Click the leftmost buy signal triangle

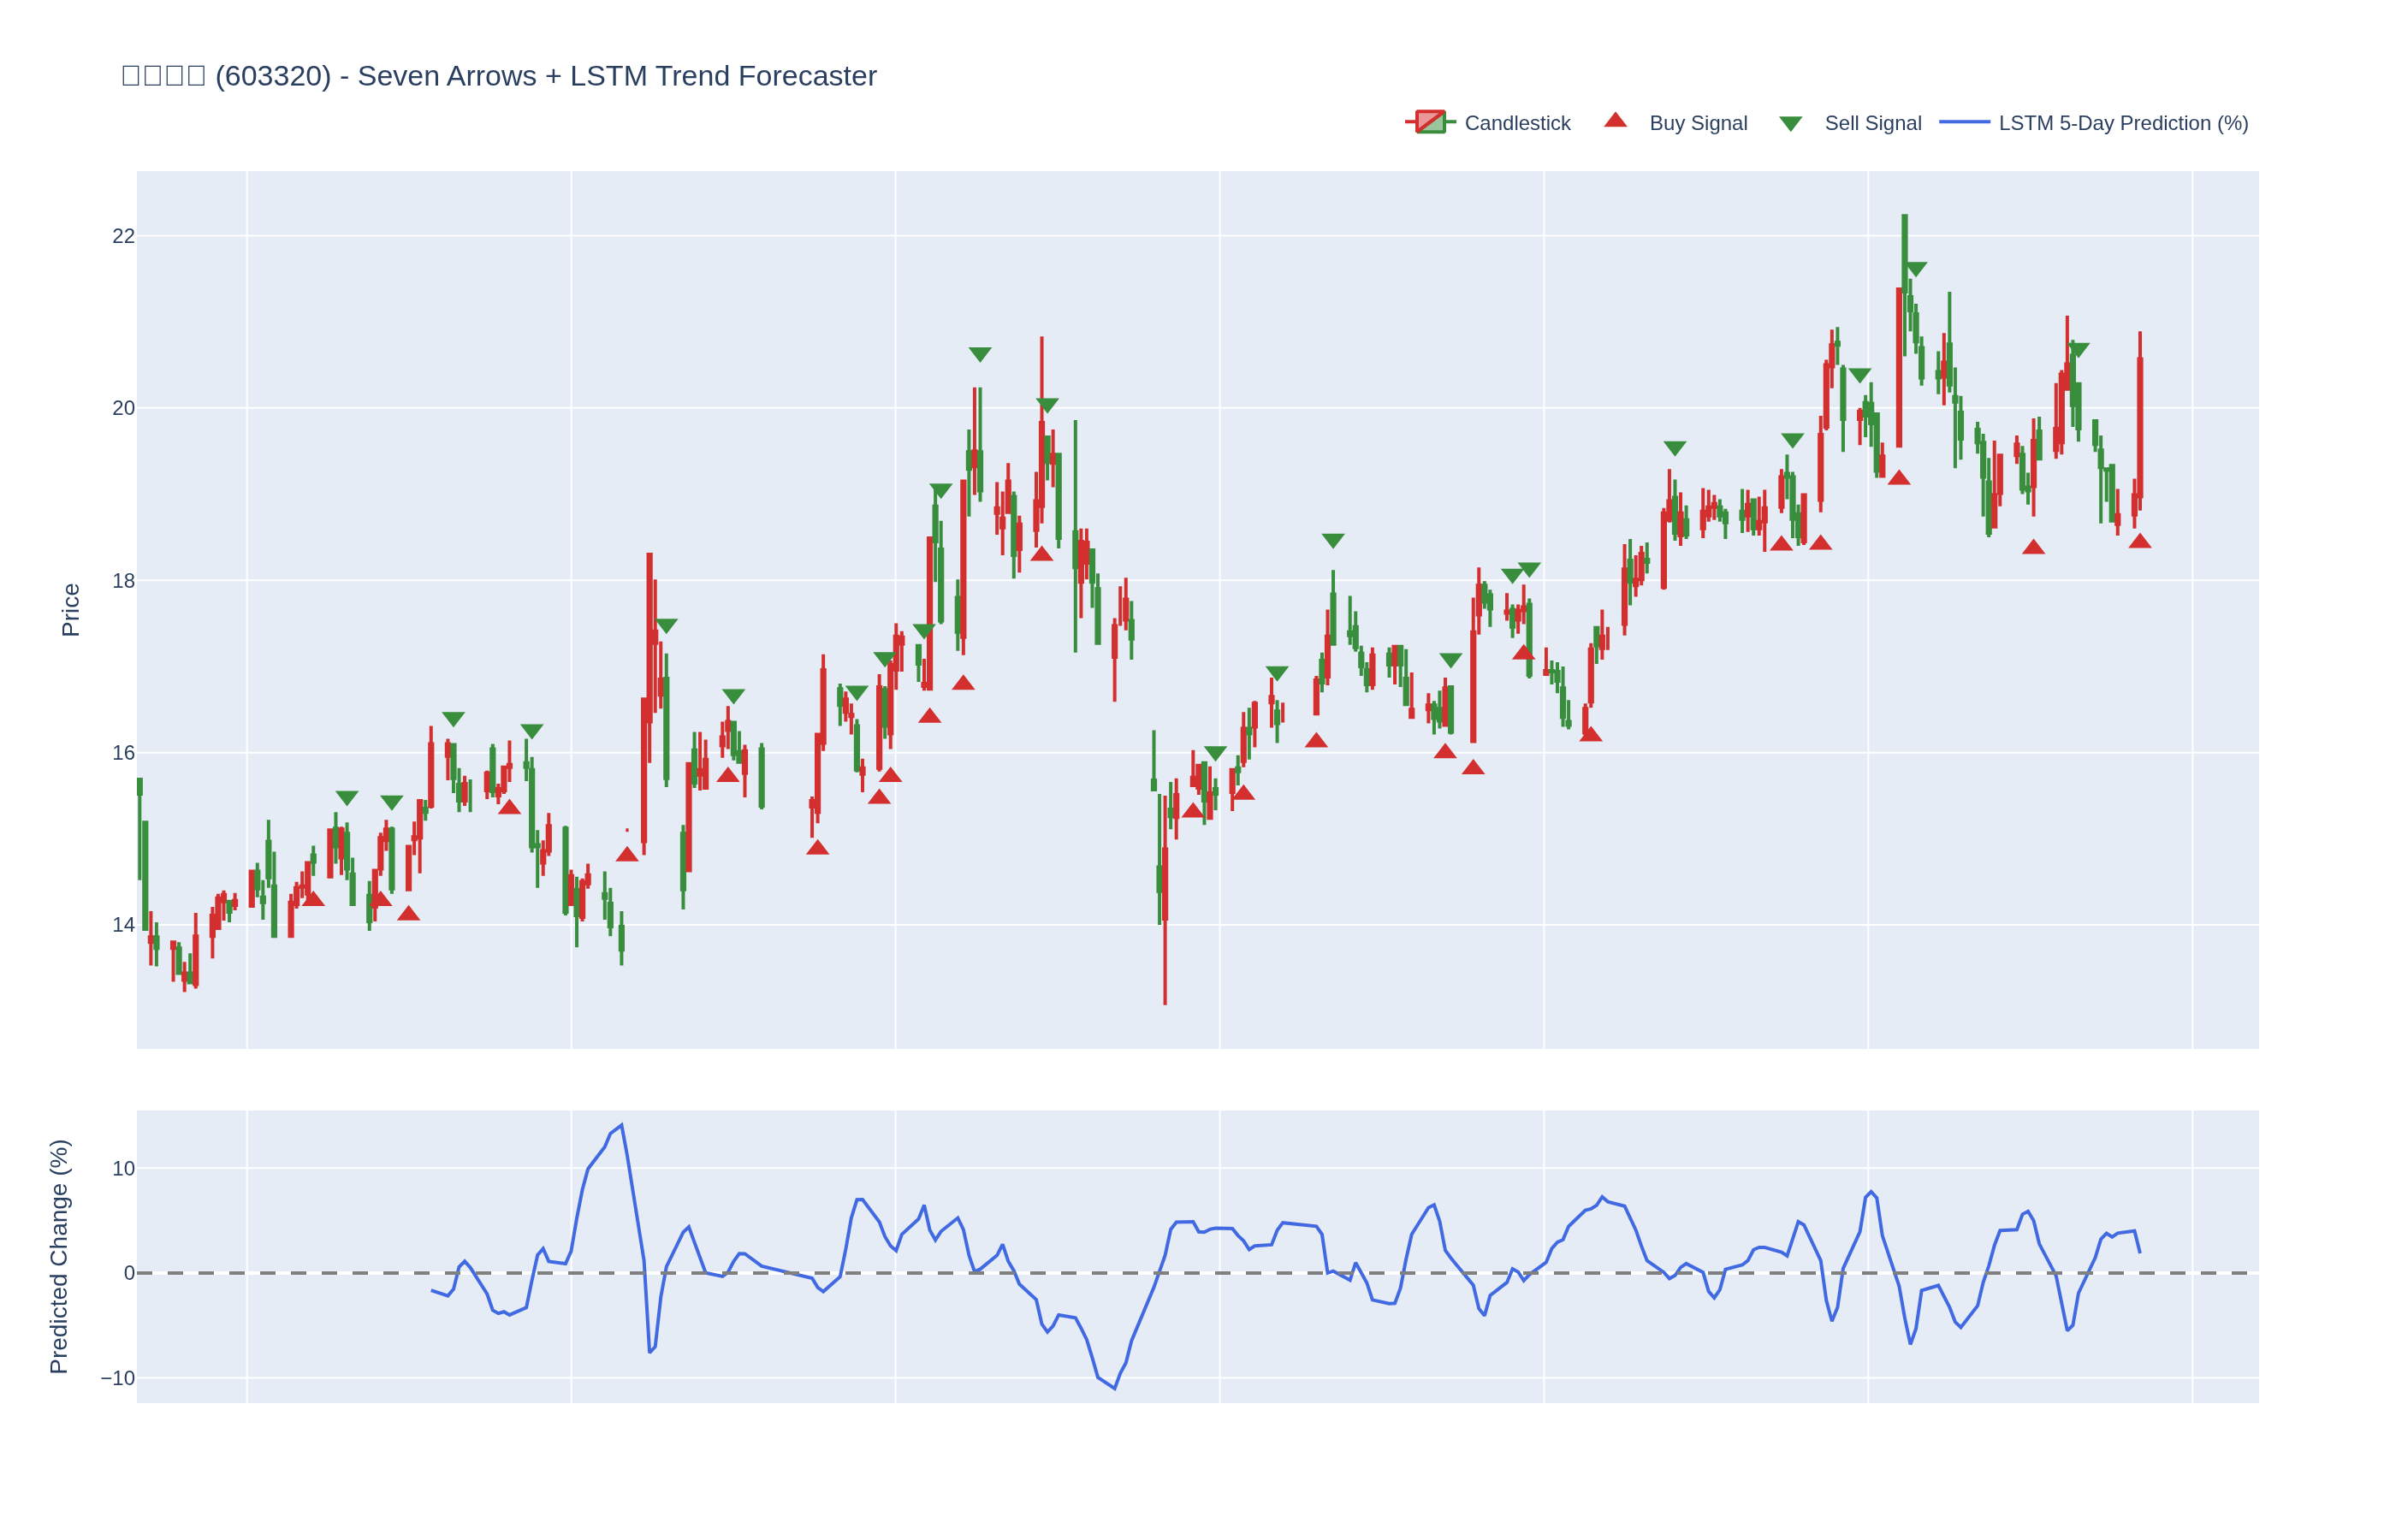click(x=314, y=899)
